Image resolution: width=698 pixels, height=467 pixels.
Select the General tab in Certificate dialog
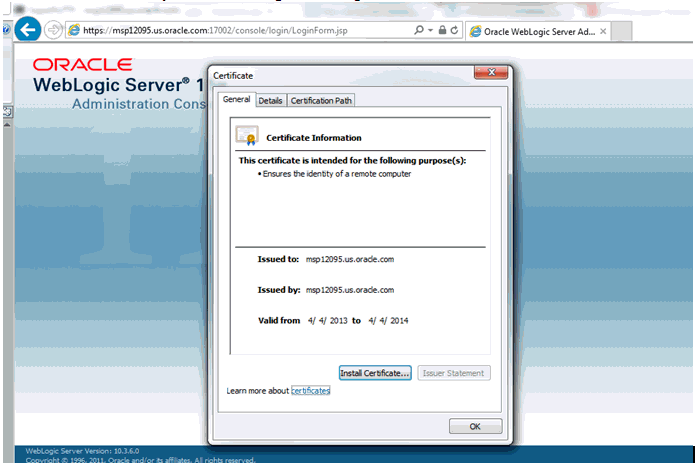tap(236, 99)
